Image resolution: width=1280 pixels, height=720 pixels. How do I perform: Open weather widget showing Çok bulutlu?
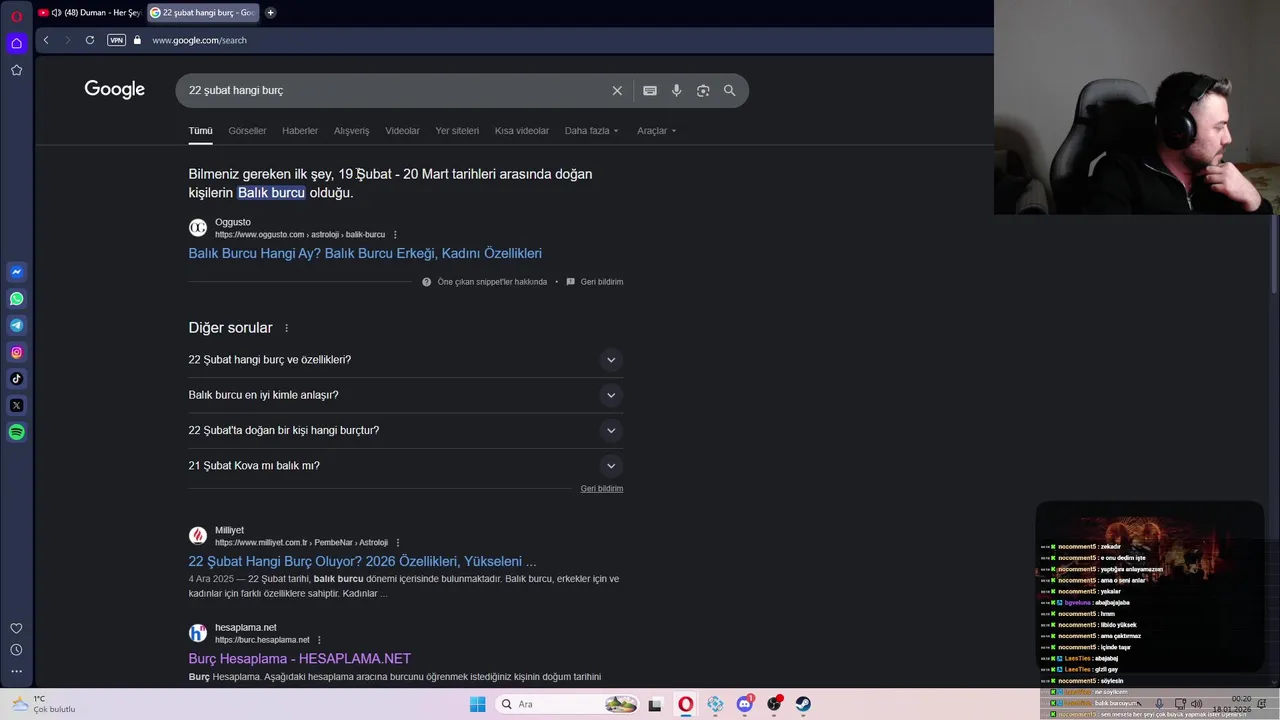(44, 704)
